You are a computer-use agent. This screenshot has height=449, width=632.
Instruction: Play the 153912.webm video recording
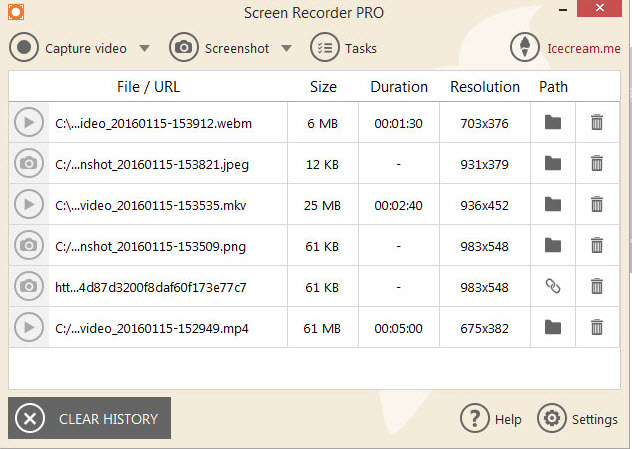click(x=29, y=123)
